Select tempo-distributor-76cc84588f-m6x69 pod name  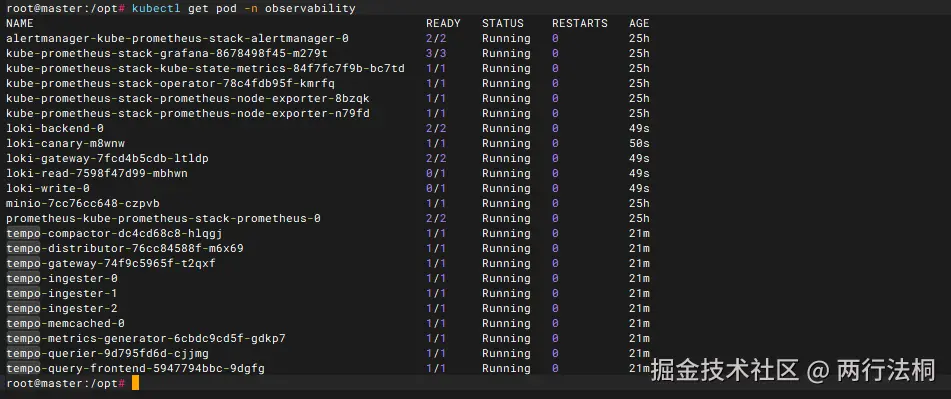point(125,249)
